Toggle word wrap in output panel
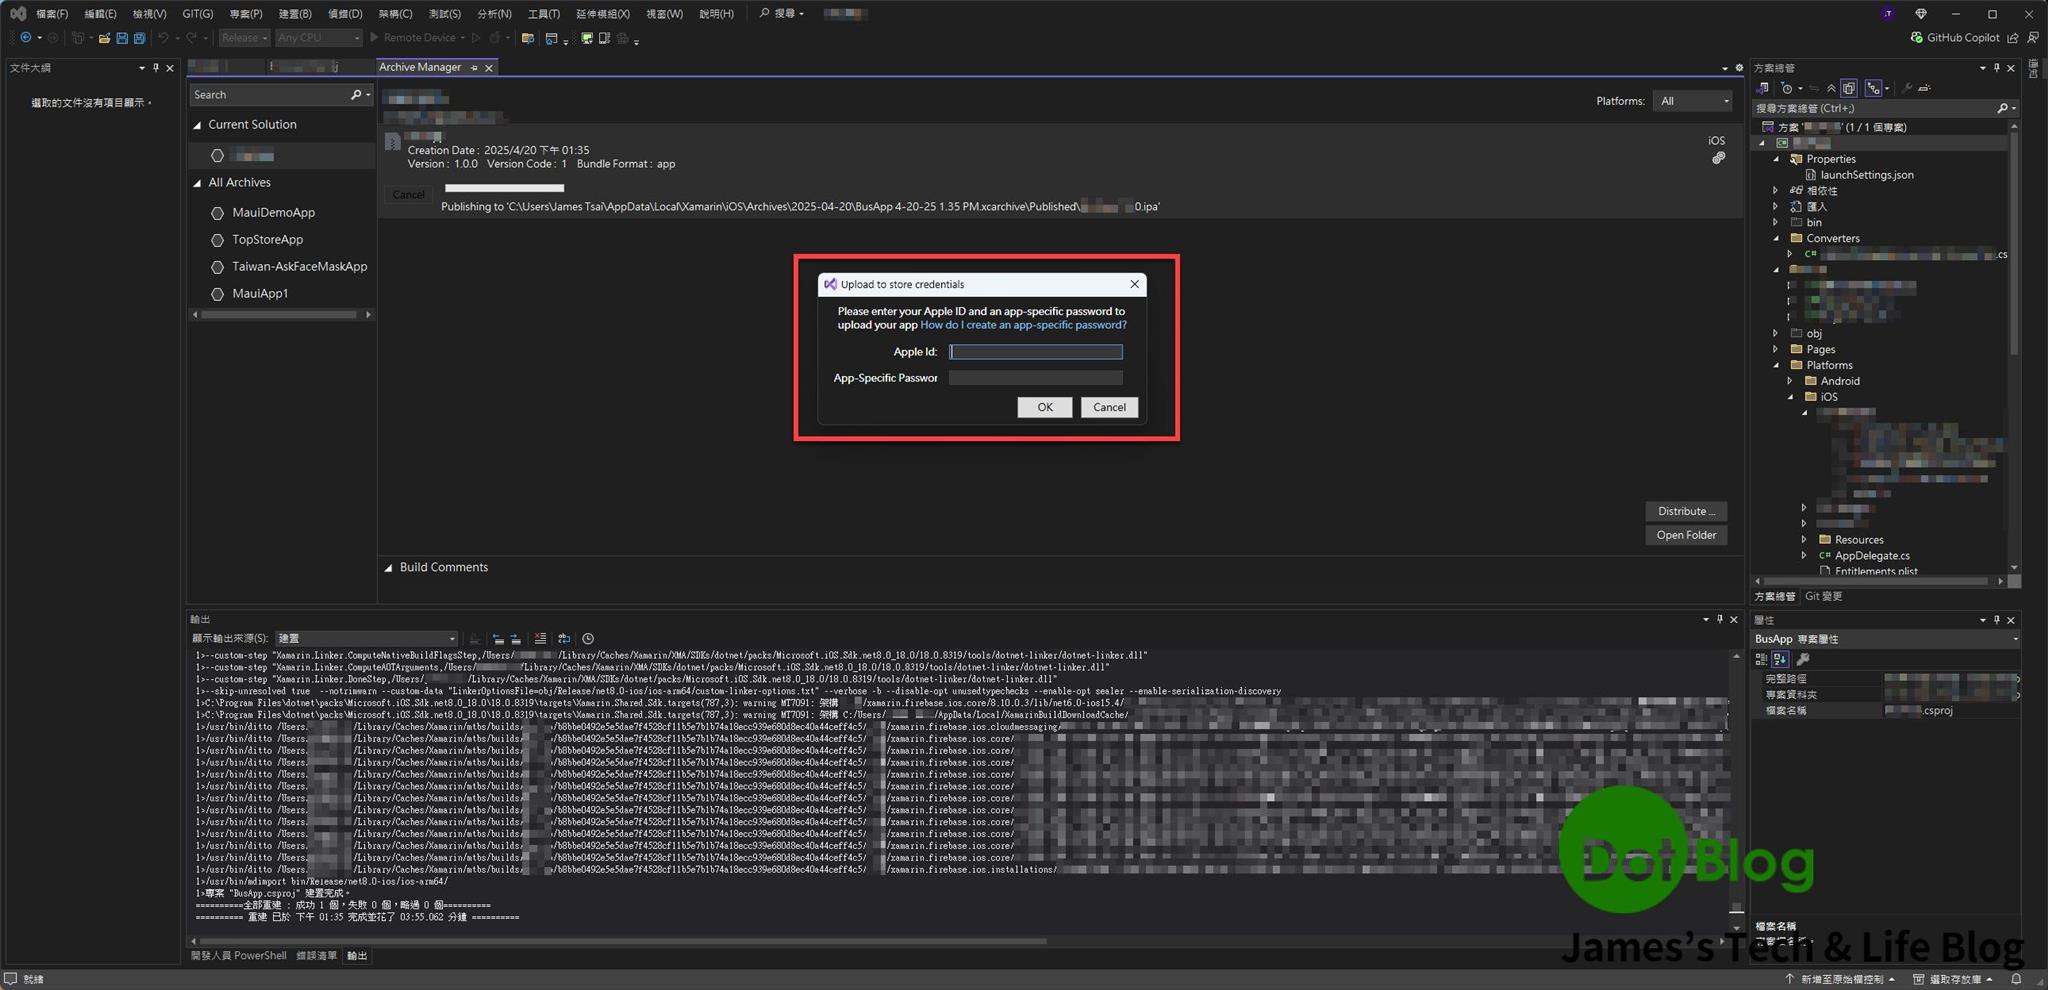This screenshot has width=2048, height=990. (564, 639)
